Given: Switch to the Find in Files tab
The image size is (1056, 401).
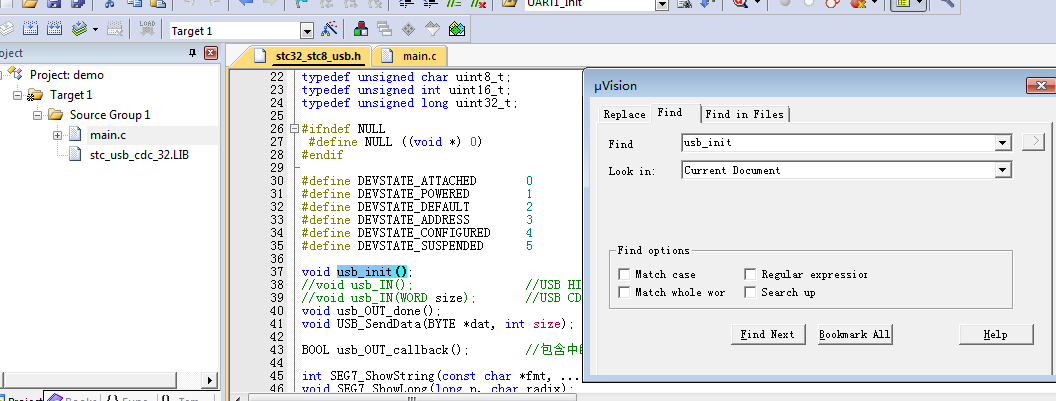Looking at the screenshot, I should click(745, 115).
